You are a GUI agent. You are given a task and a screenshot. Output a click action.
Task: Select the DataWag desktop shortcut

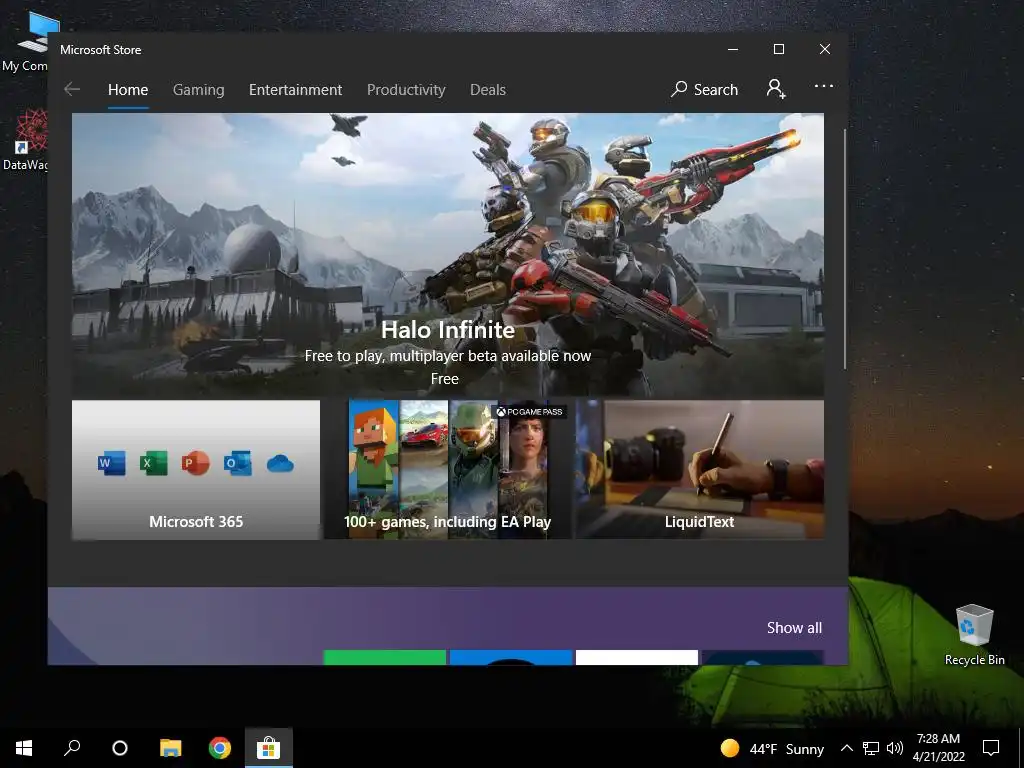26,140
